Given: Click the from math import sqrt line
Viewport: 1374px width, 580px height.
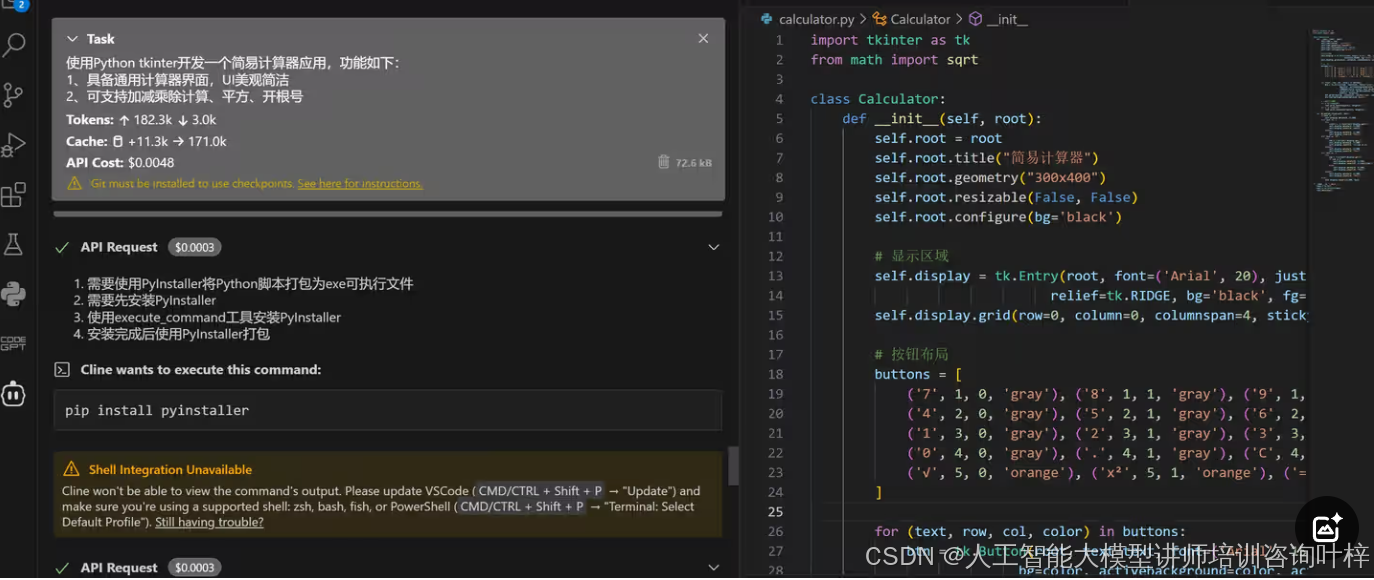Looking at the screenshot, I should [894, 60].
